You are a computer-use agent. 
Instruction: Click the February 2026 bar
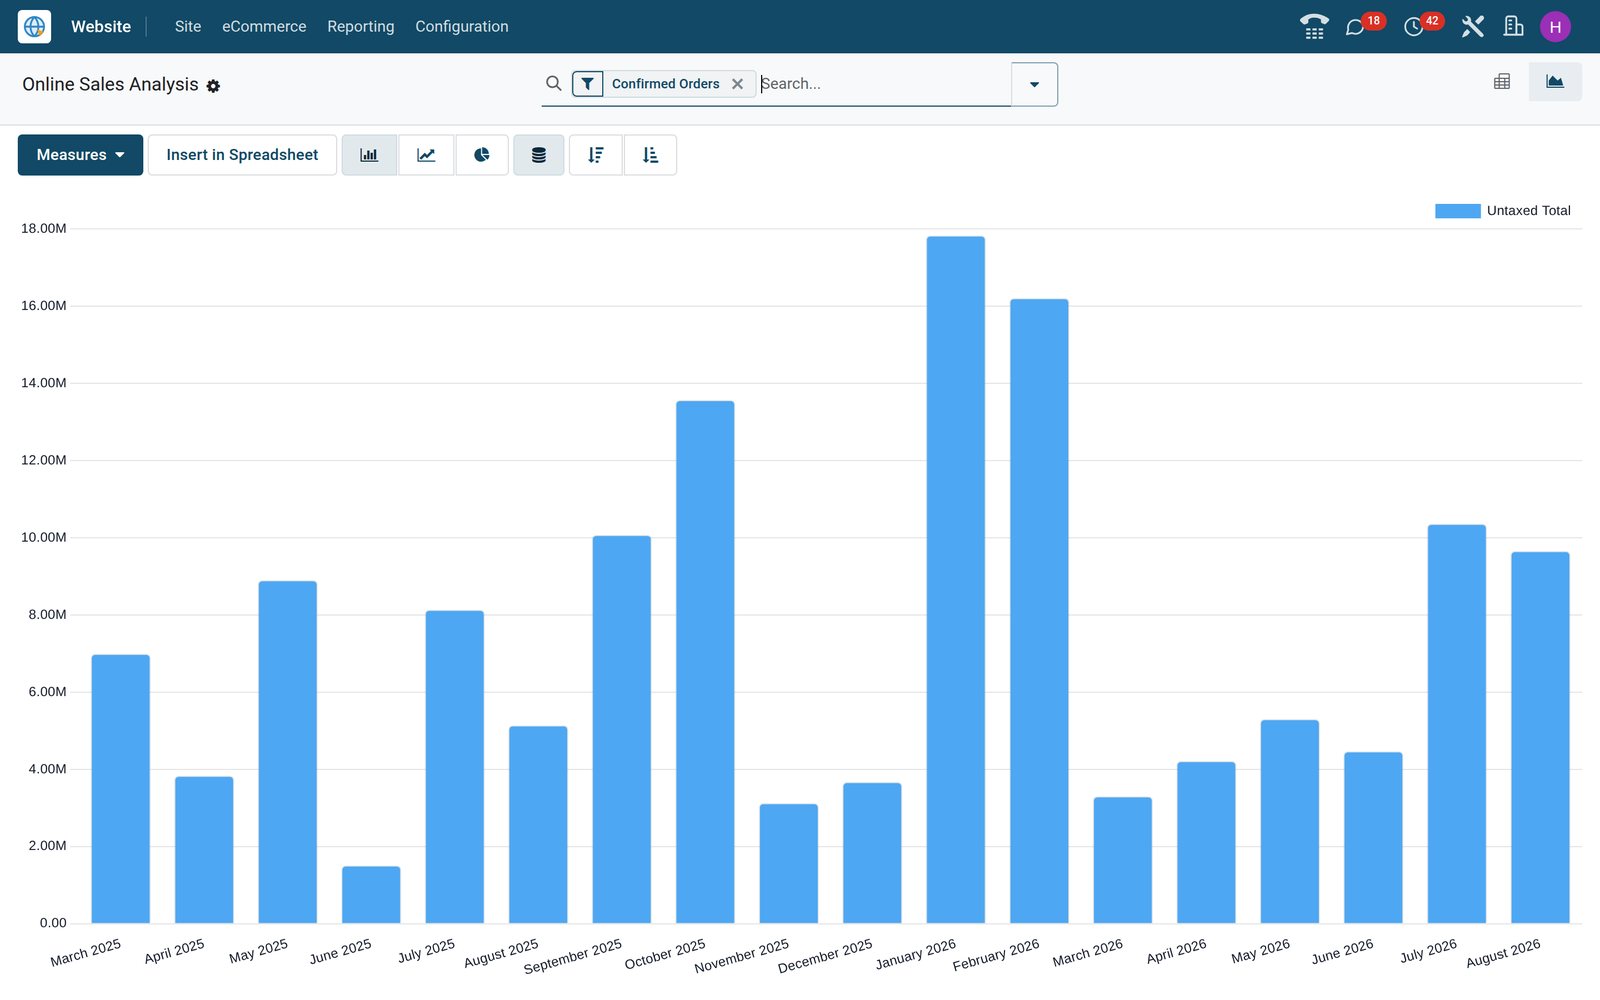coord(1039,611)
